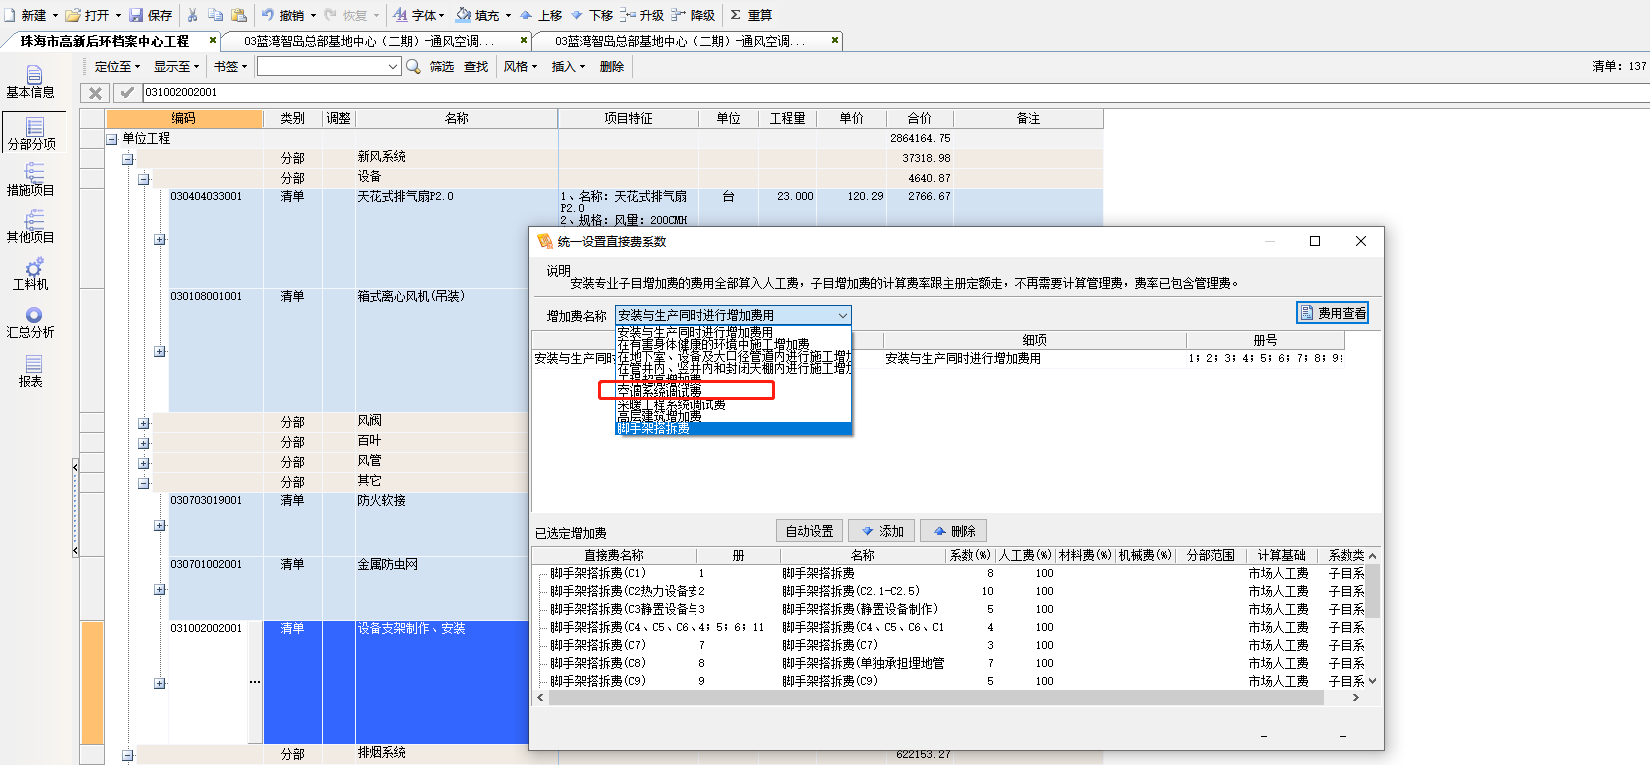Open the empty filter combo box
The image size is (1650, 765).
tap(329, 66)
